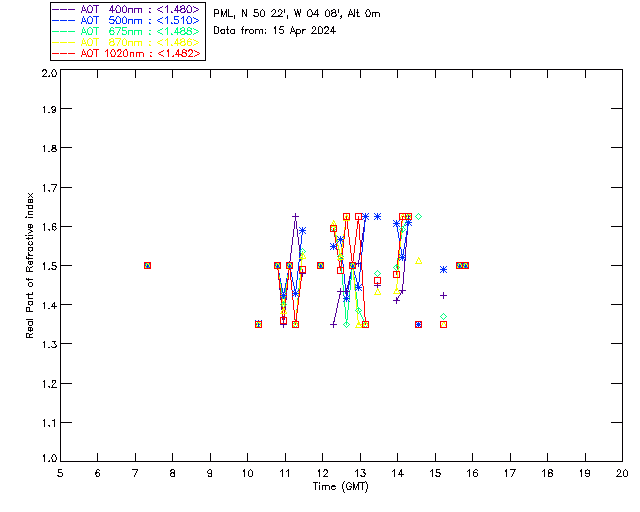Click the AOT 400nm legend entry
Image resolution: width=640 pixels, height=512 pixels.
[x=127, y=9]
